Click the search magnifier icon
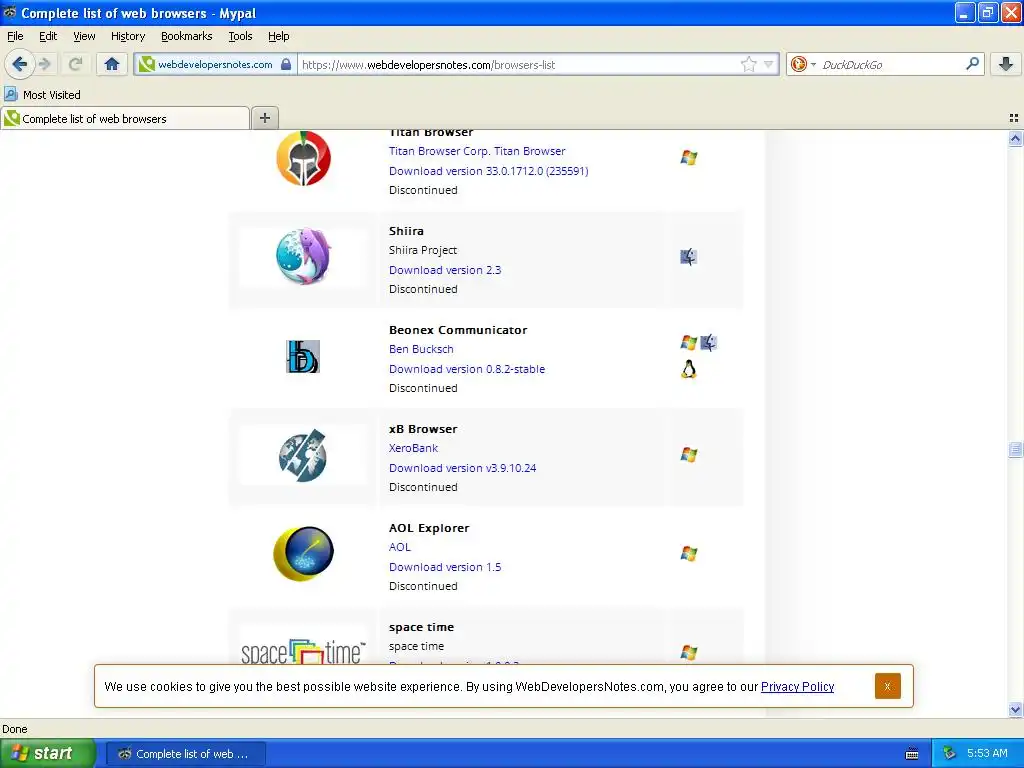The height and width of the screenshot is (768, 1024). [x=972, y=63]
